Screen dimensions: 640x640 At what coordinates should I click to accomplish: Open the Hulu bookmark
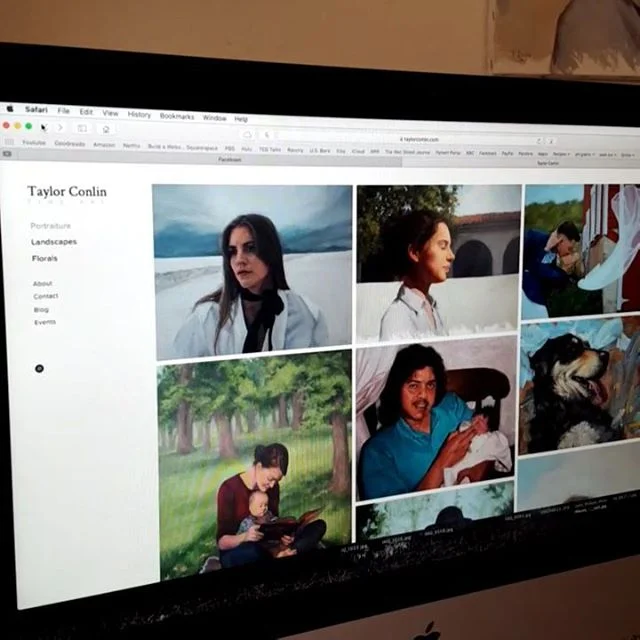point(247,149)
